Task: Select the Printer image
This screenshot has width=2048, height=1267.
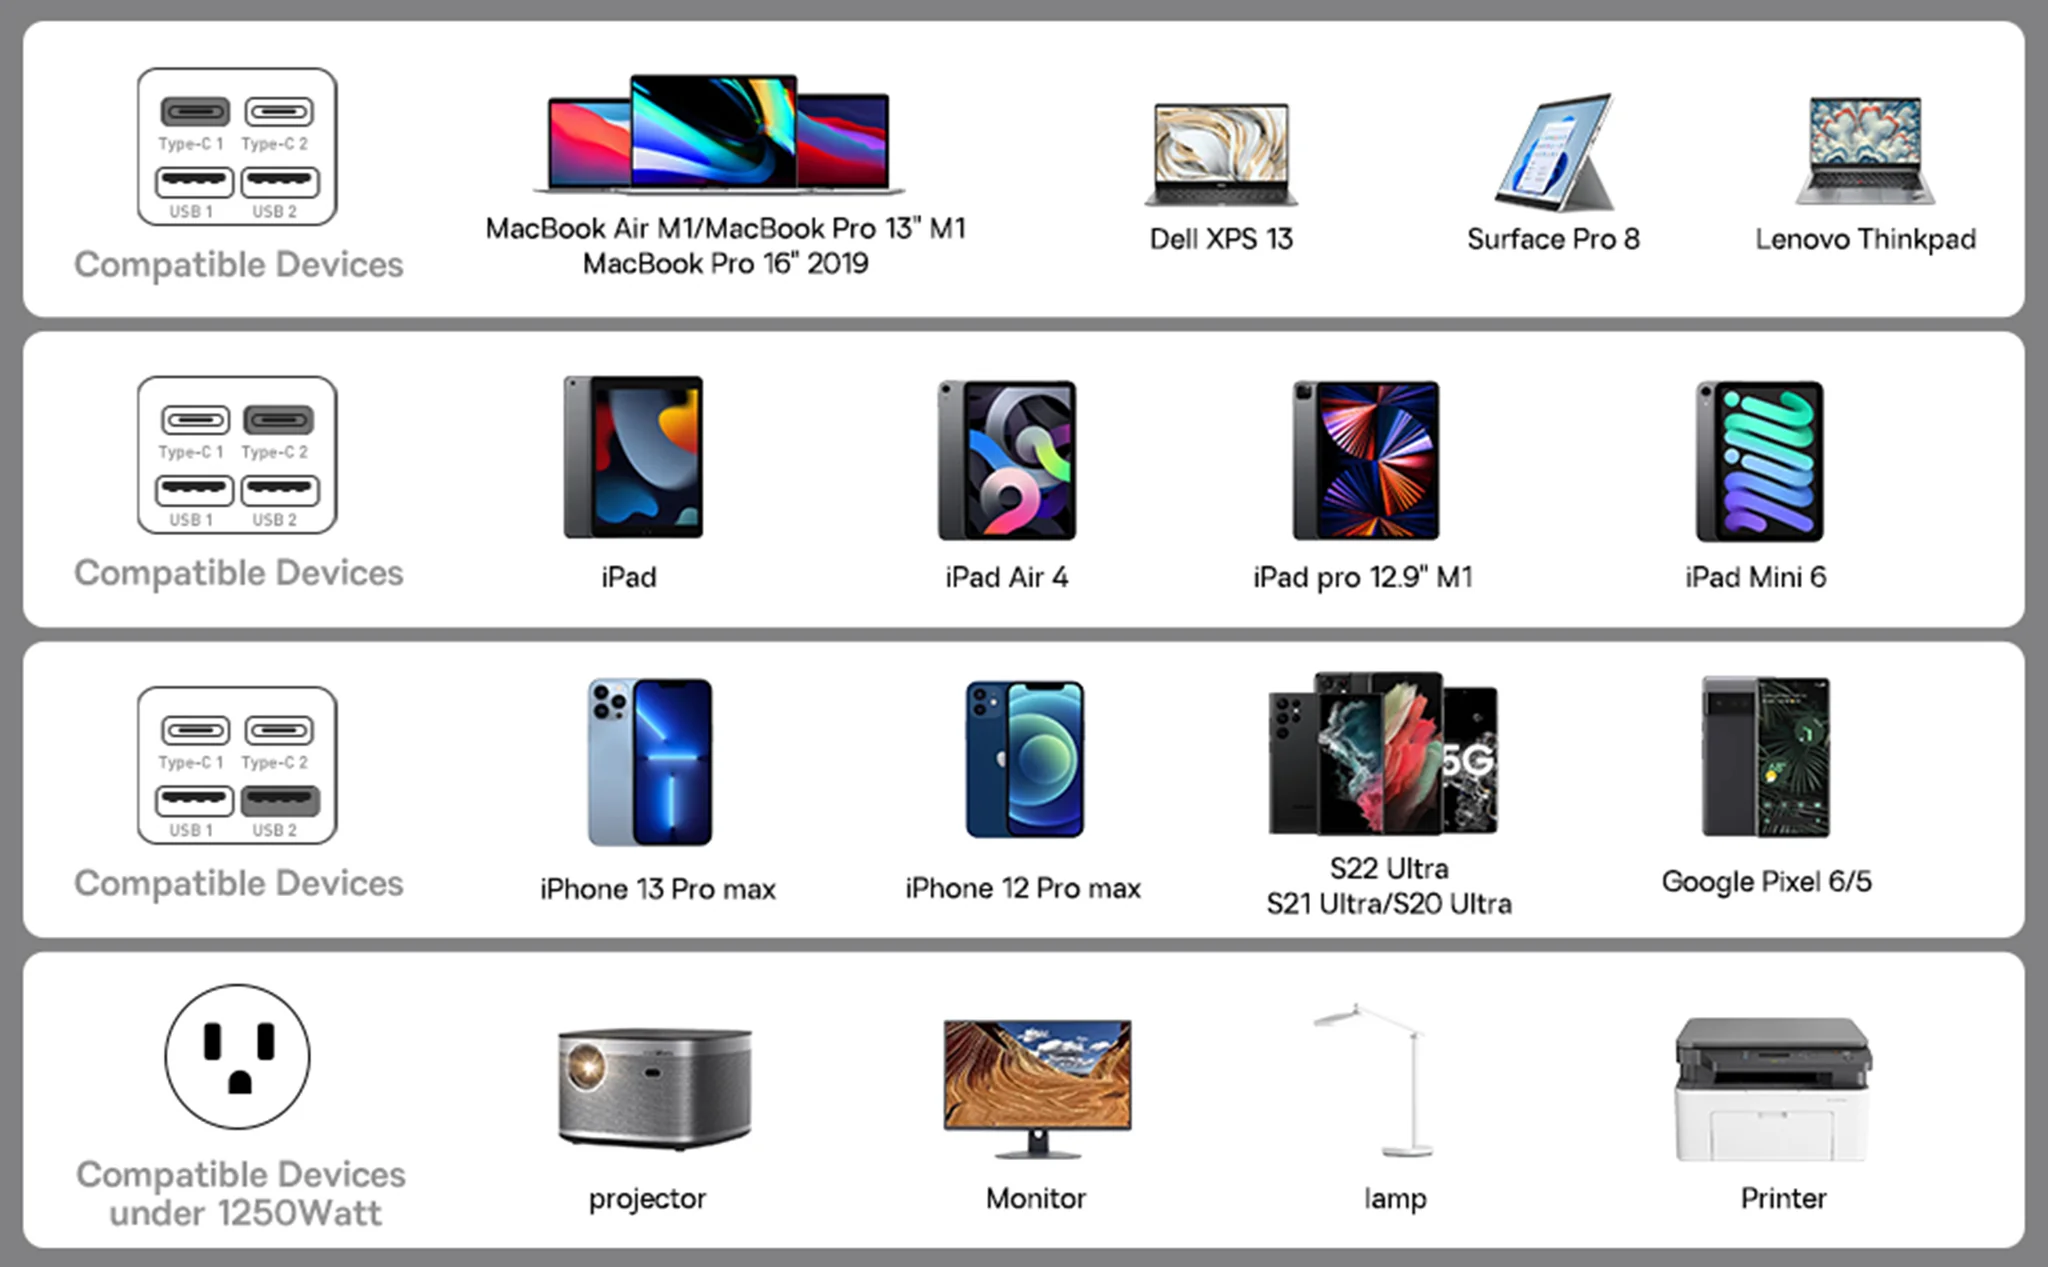Action: coord(1773,1090)
